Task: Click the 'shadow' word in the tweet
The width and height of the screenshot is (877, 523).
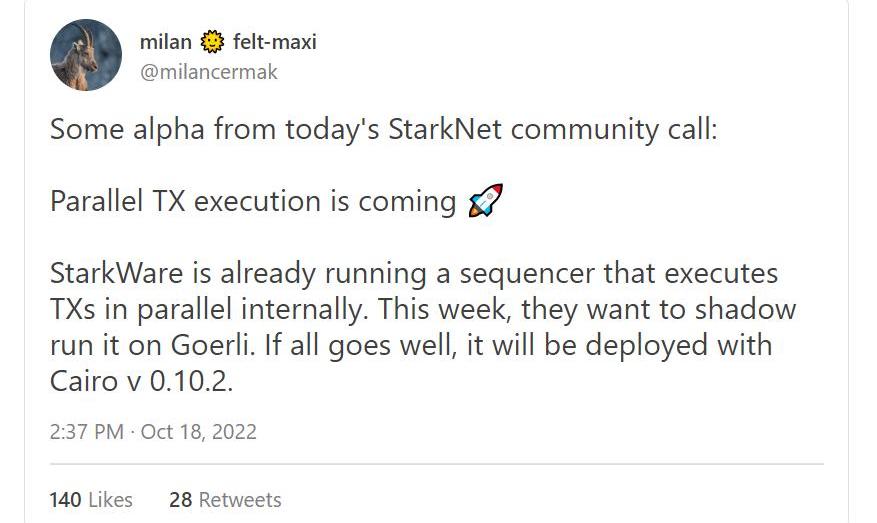Action: [x=745, y=309]
